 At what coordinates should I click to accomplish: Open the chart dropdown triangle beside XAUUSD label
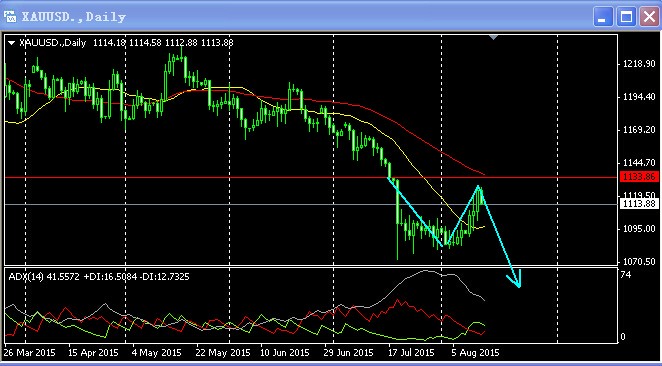pos(11,43)
